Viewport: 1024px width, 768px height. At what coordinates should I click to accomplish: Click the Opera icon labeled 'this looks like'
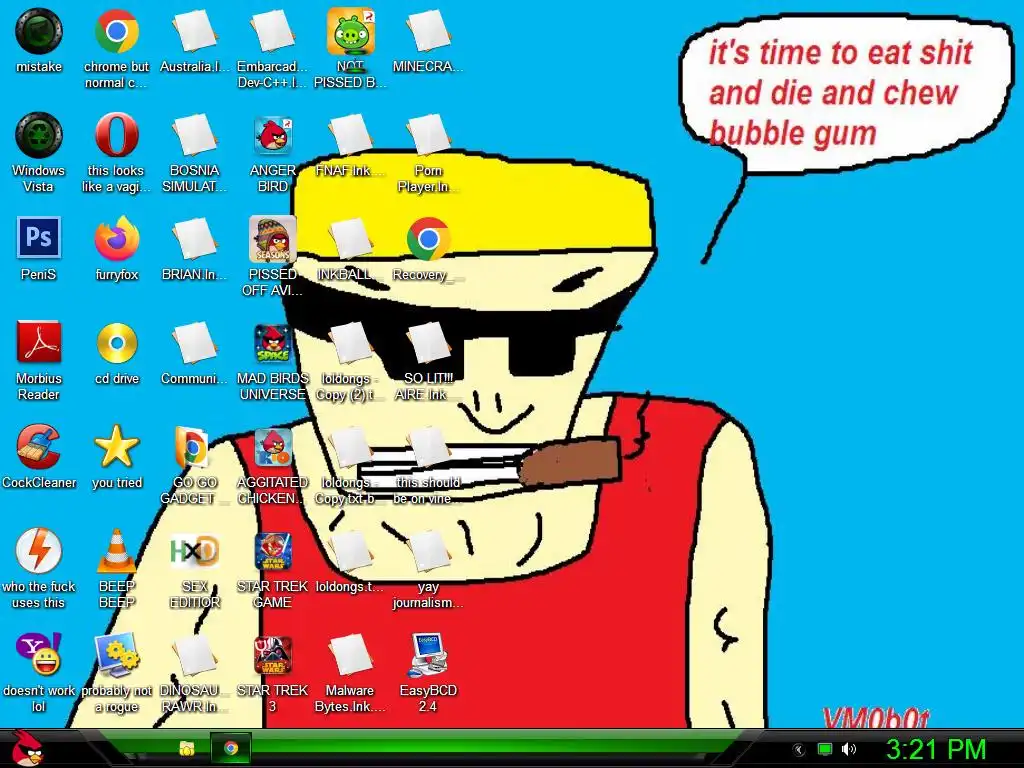(116, 135)
